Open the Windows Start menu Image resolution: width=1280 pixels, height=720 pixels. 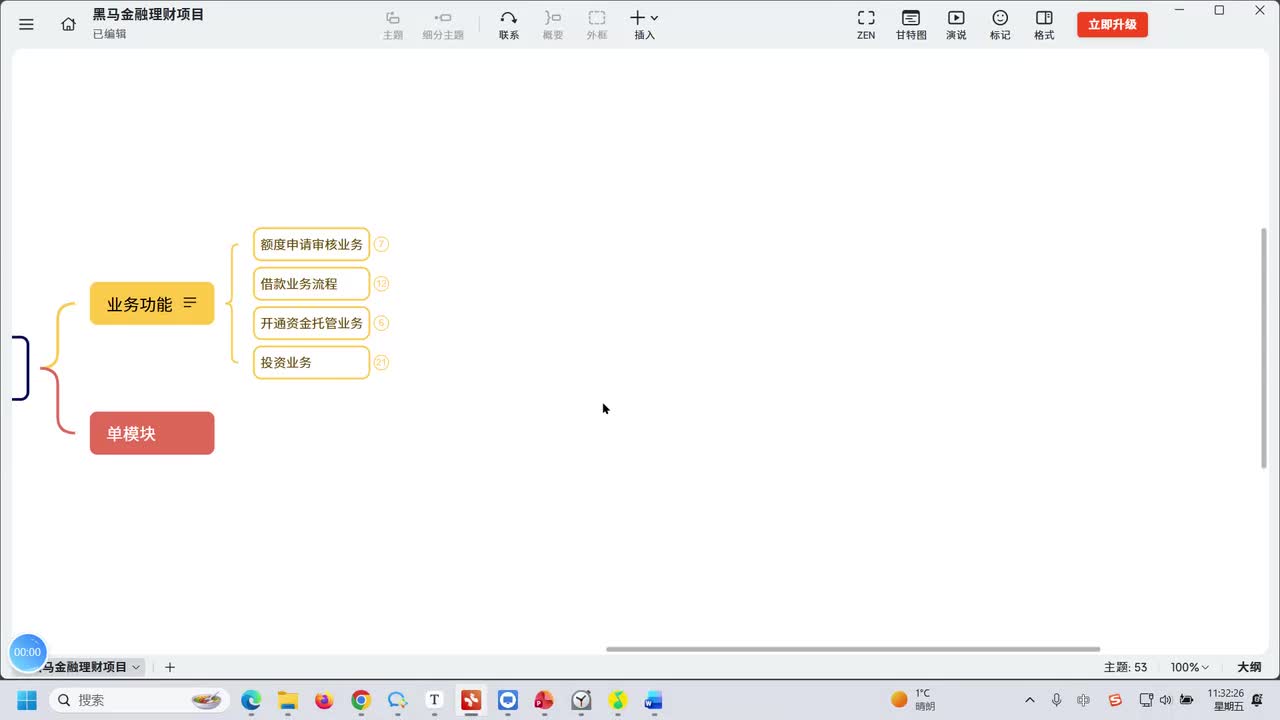27,700
